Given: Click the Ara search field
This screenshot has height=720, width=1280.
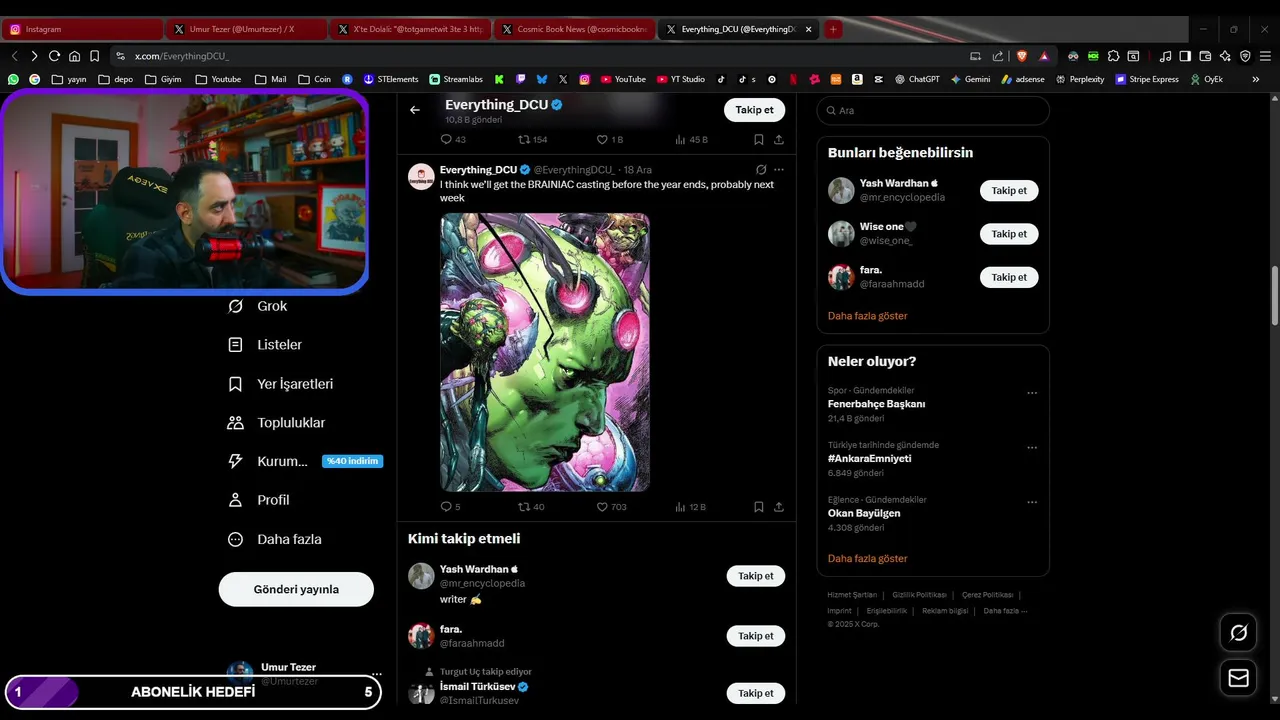Looking at the screenshot, I should [933, 110].
